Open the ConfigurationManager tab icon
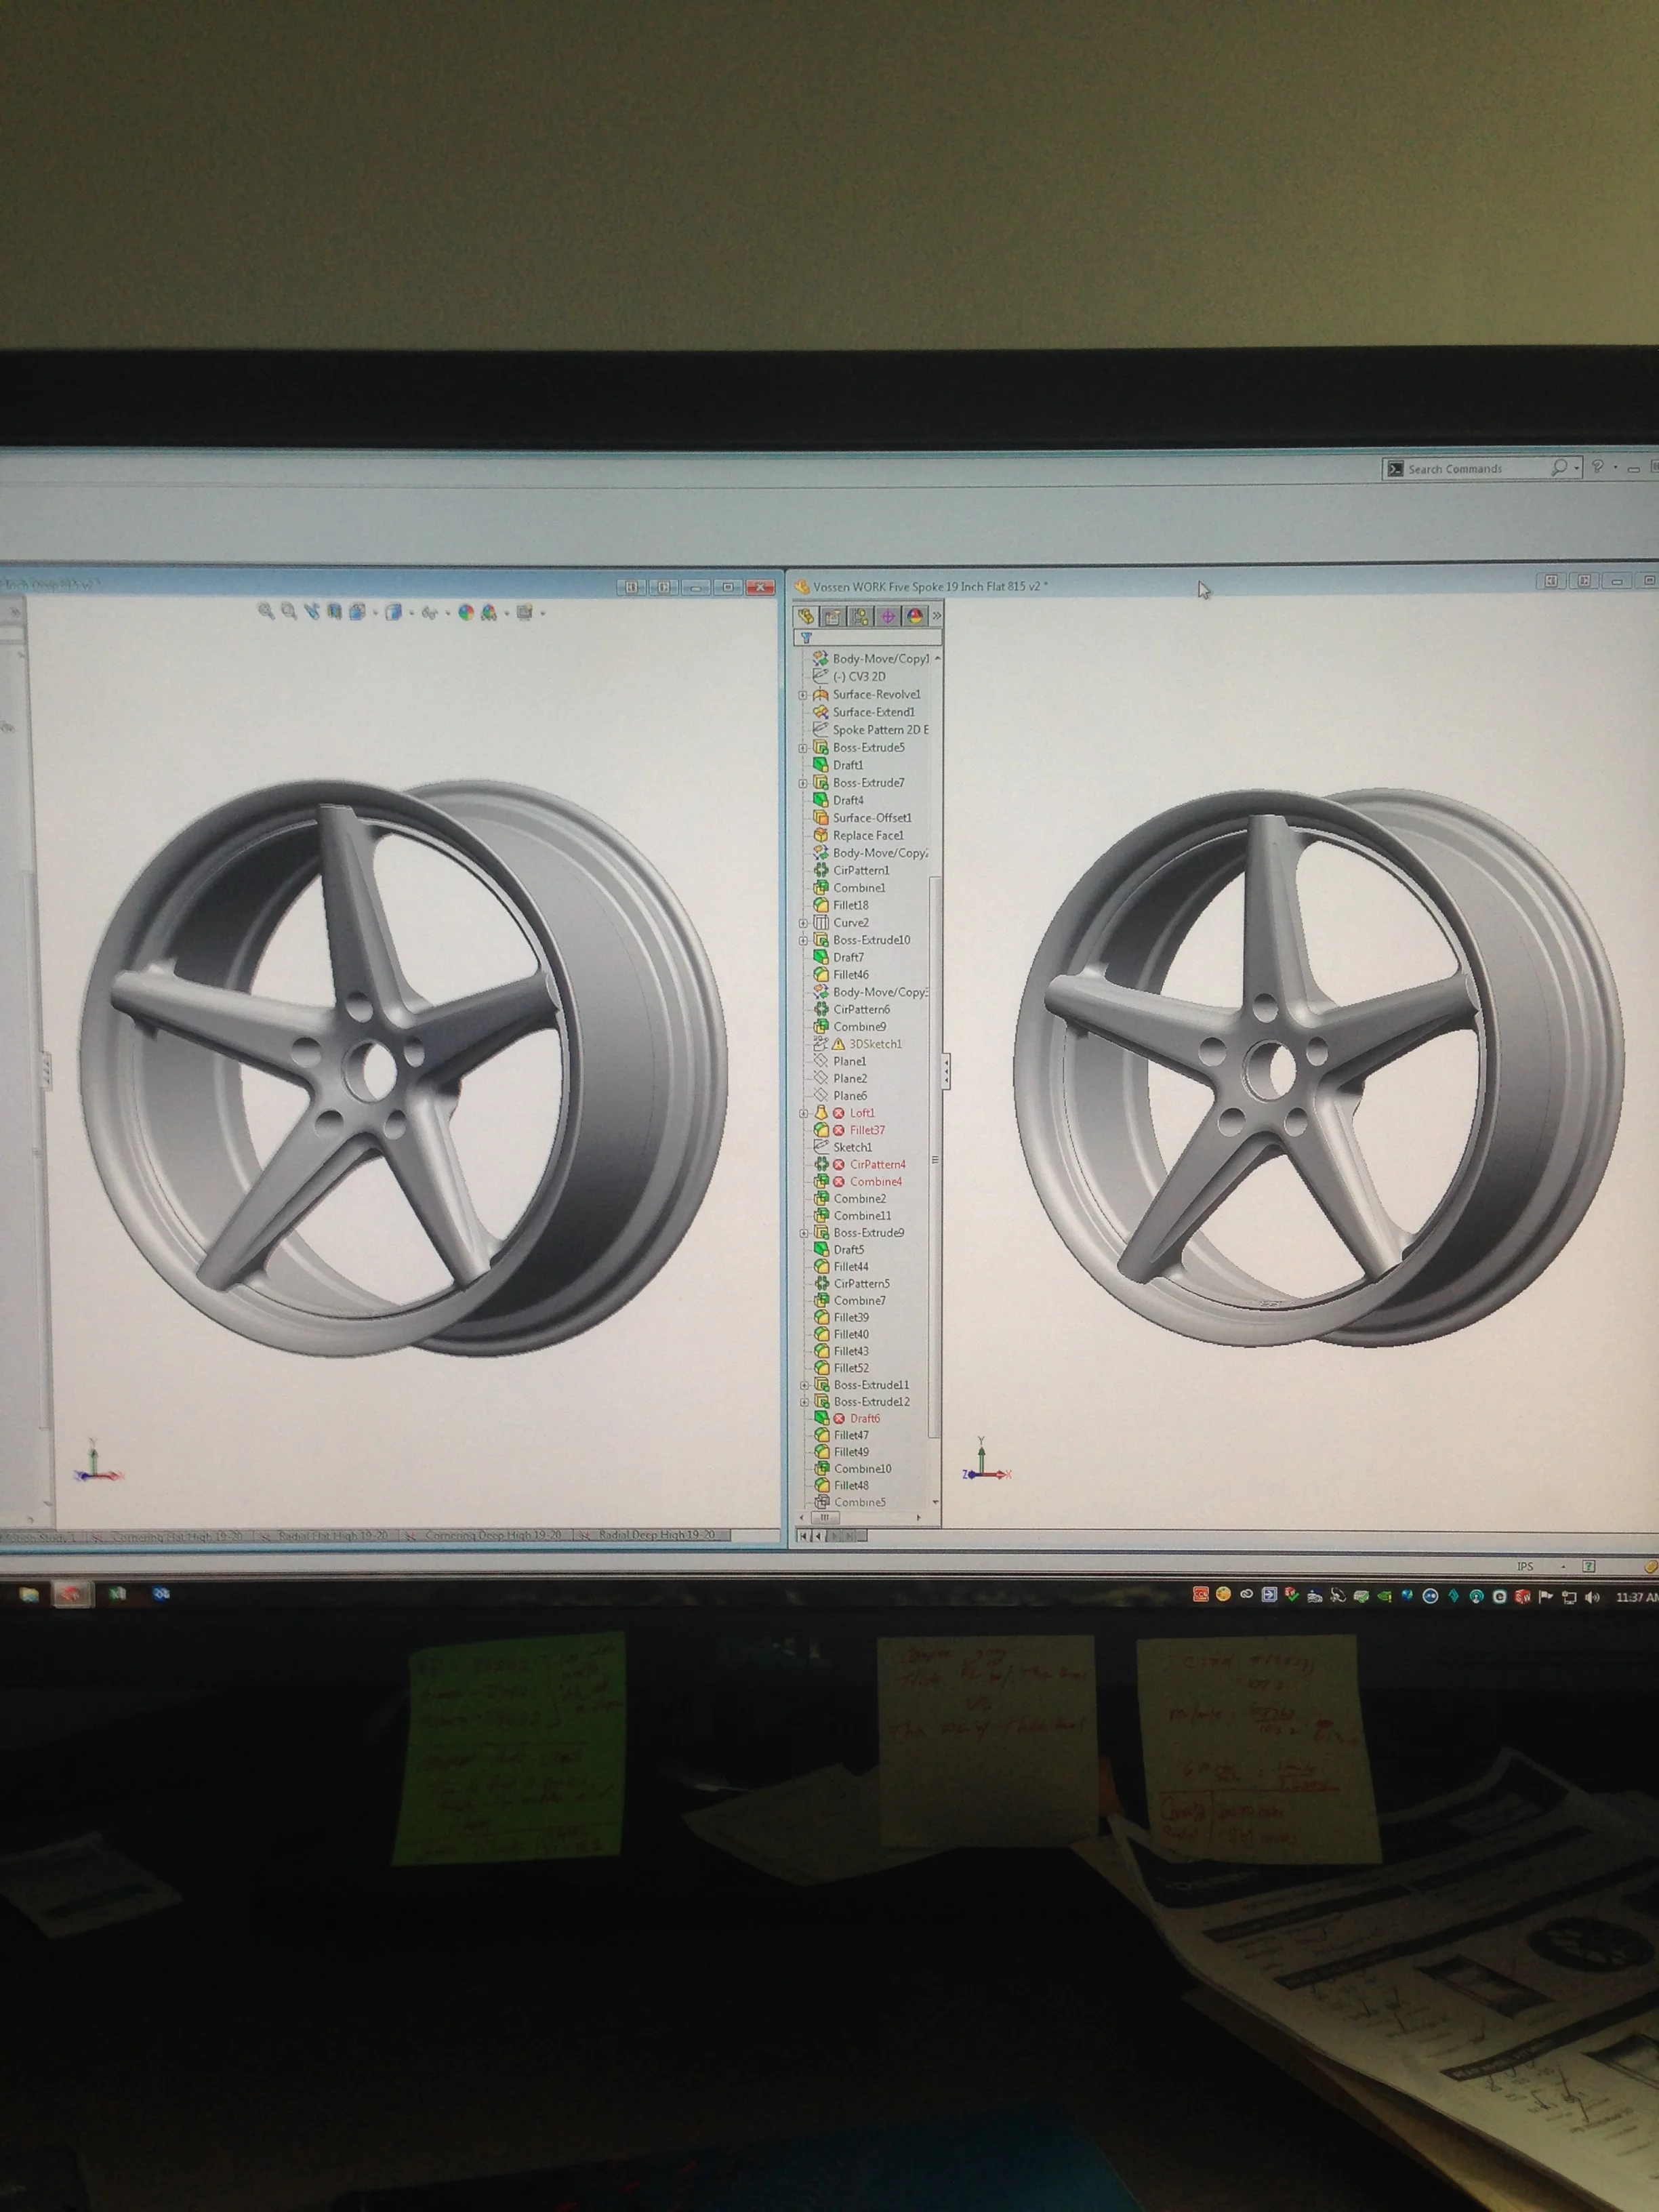 tap(860, 616)
